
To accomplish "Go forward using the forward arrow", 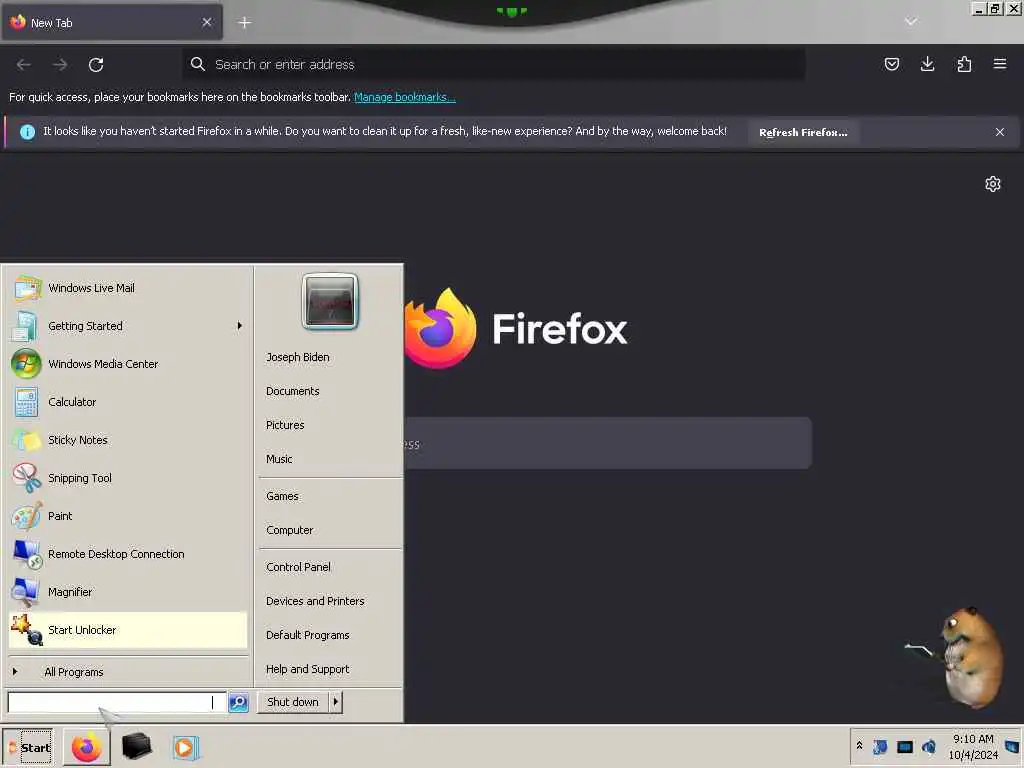I will point(60,65).
